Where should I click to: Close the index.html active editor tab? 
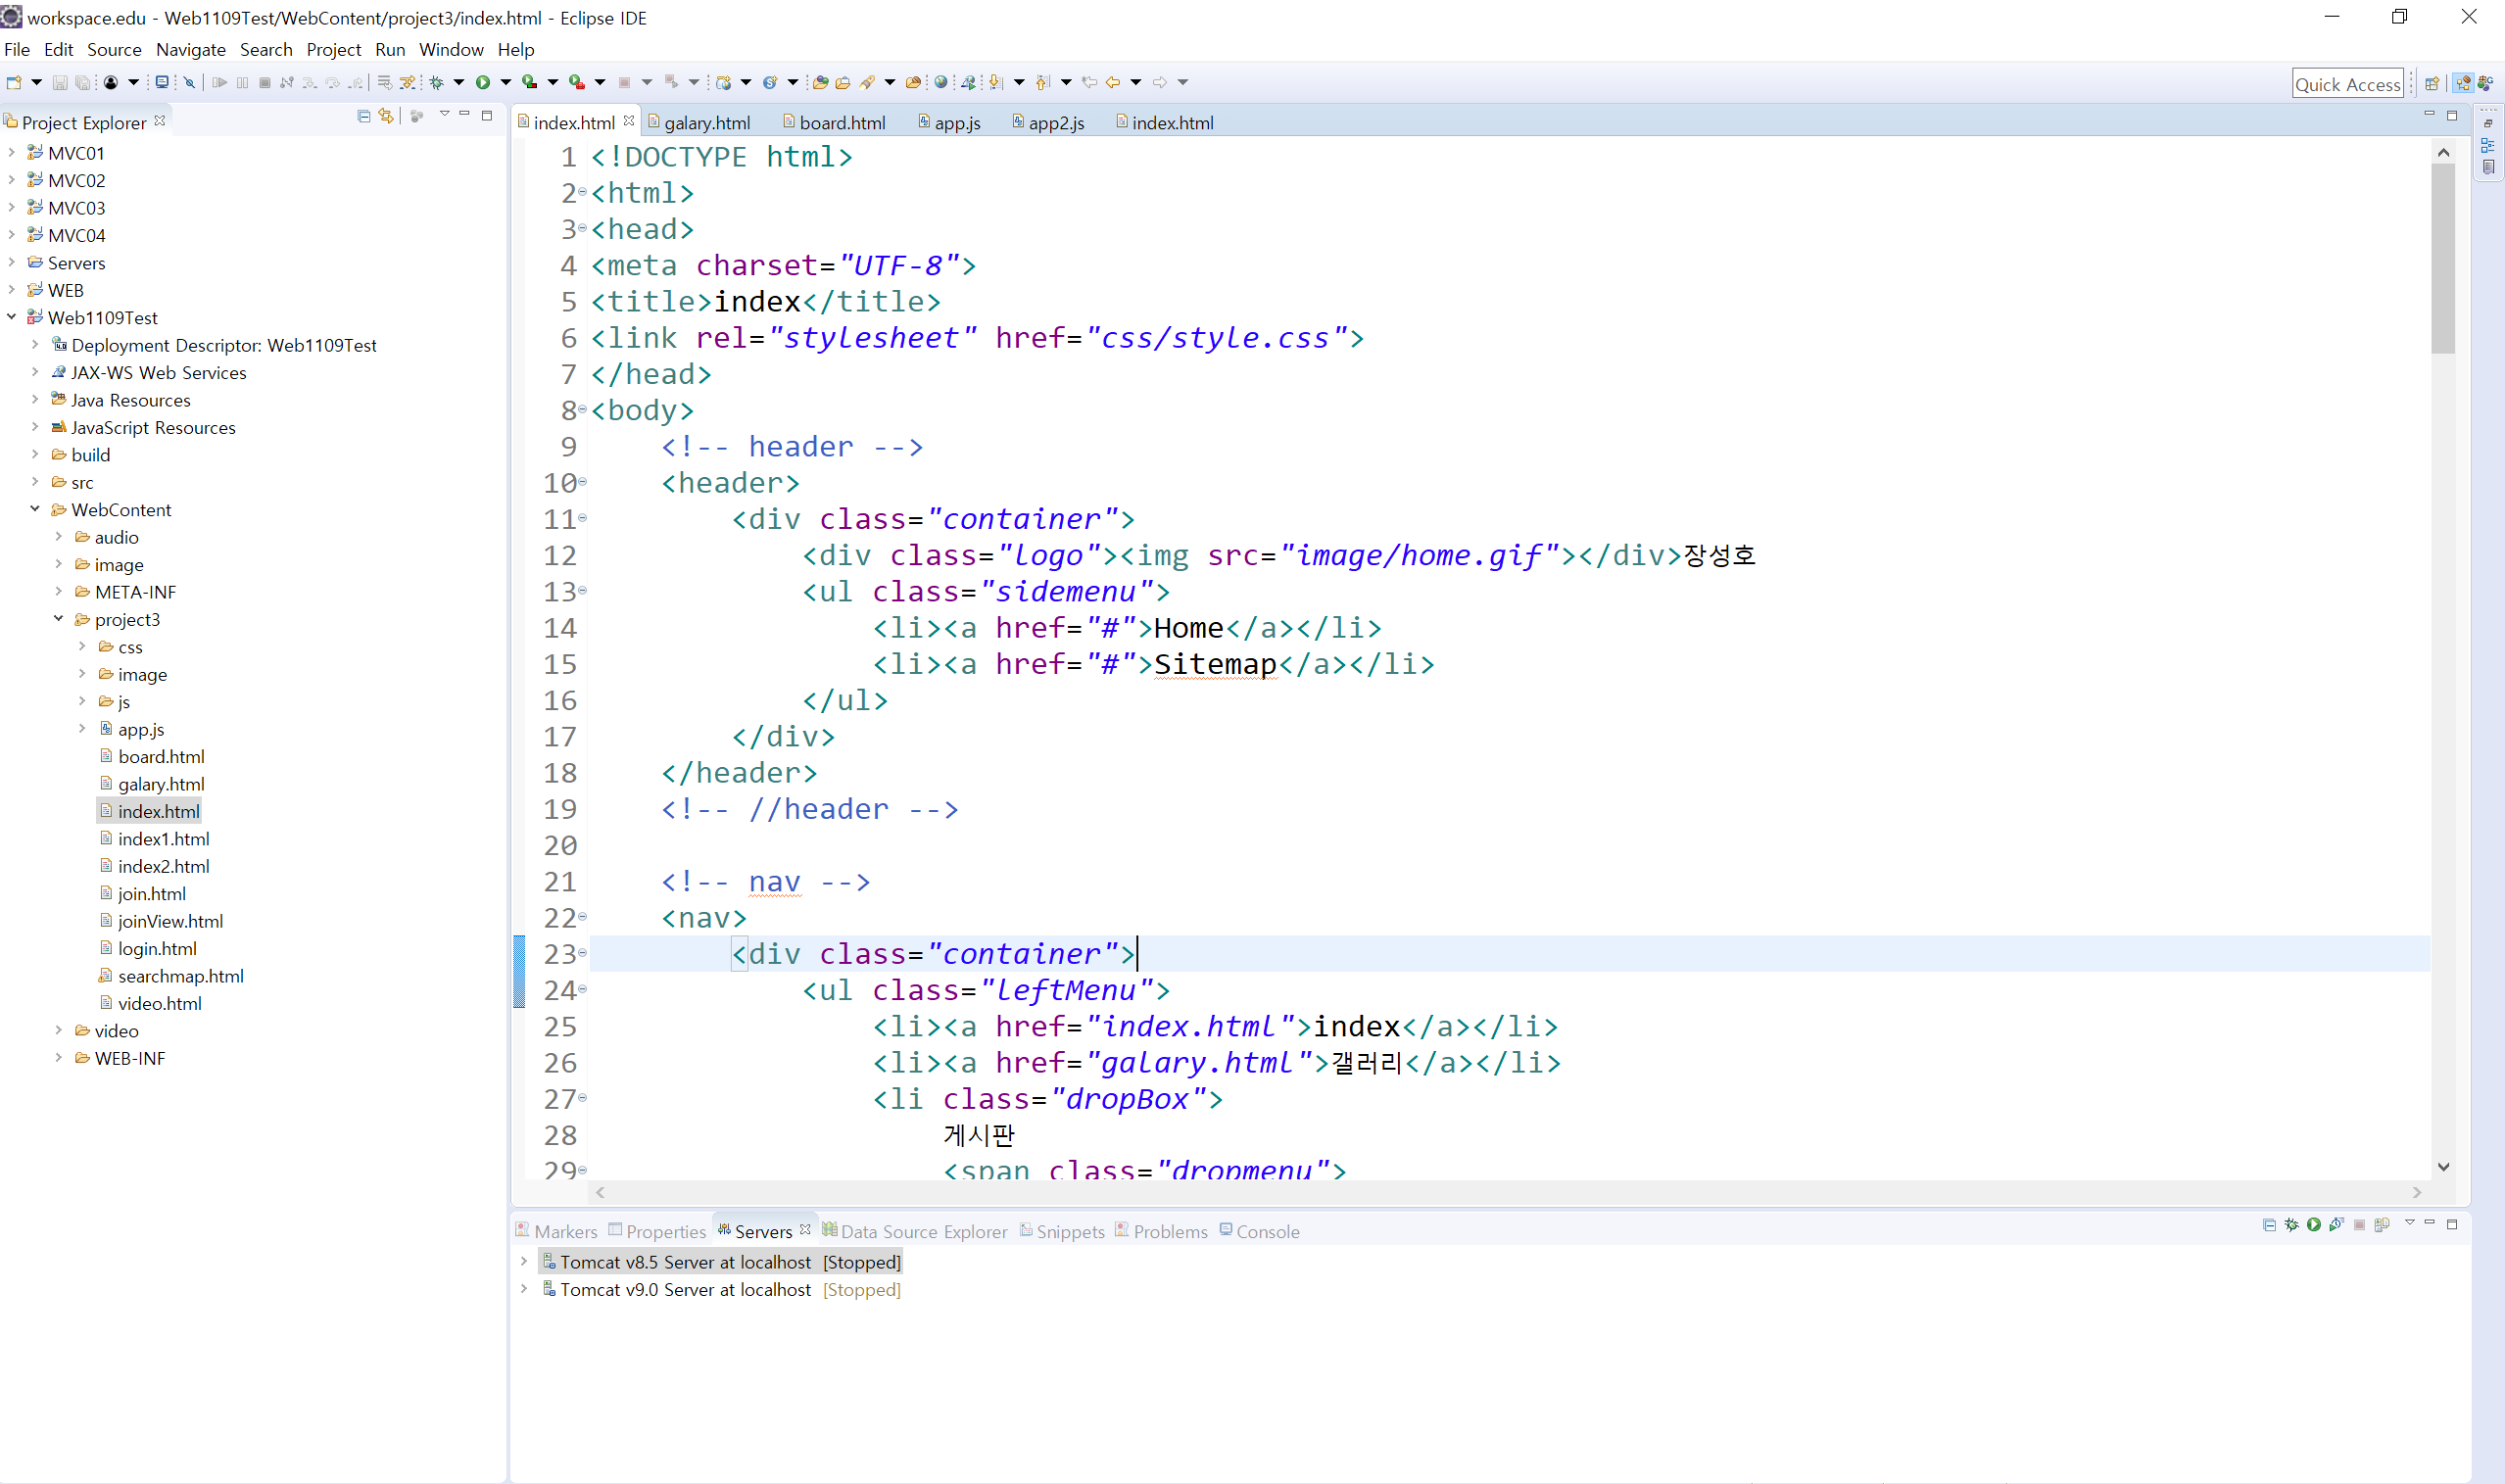click(x=628, y=120)
